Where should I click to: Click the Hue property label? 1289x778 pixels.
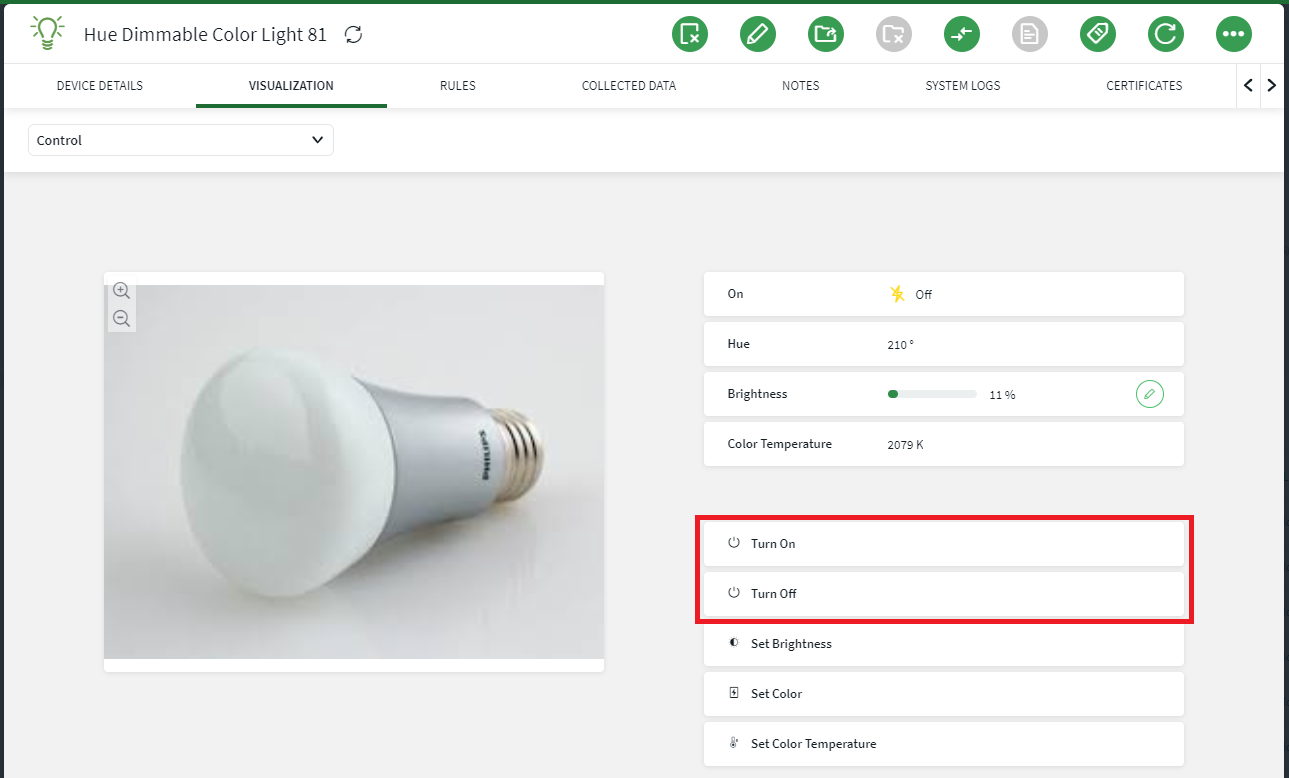(x=739, y=344)
